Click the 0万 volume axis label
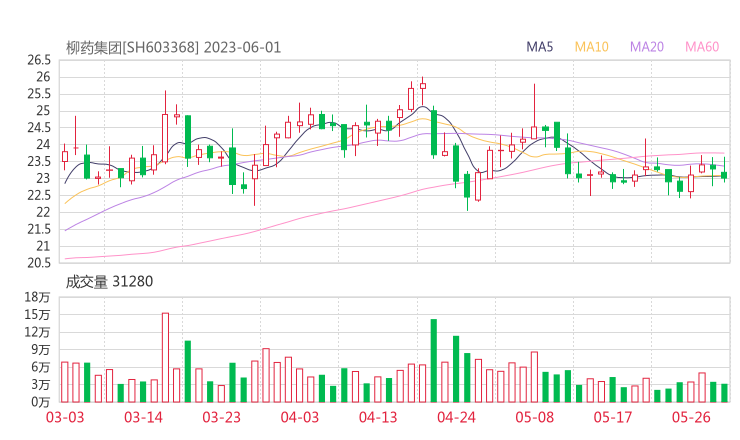This screenshot has width=740, height=440. pyautogui.click(x=41, y=402)
